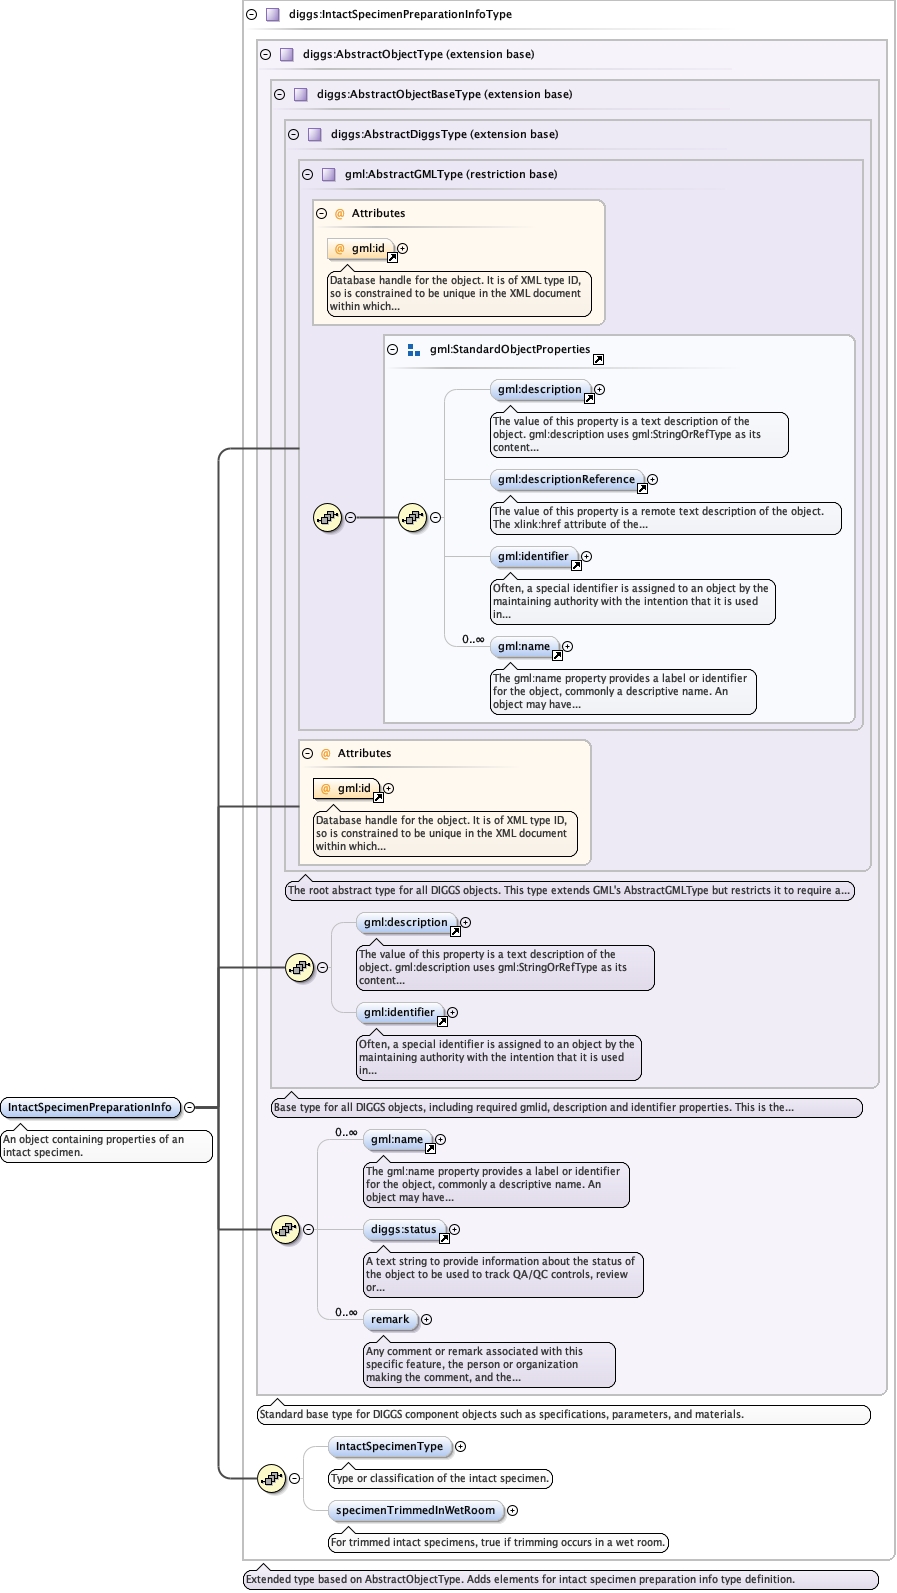Viewport: 897px width, 1593px height.
Task: Click purple type icon of gml:AbstractGMLType
Action: pyautogui.click(x=329, y=174)
